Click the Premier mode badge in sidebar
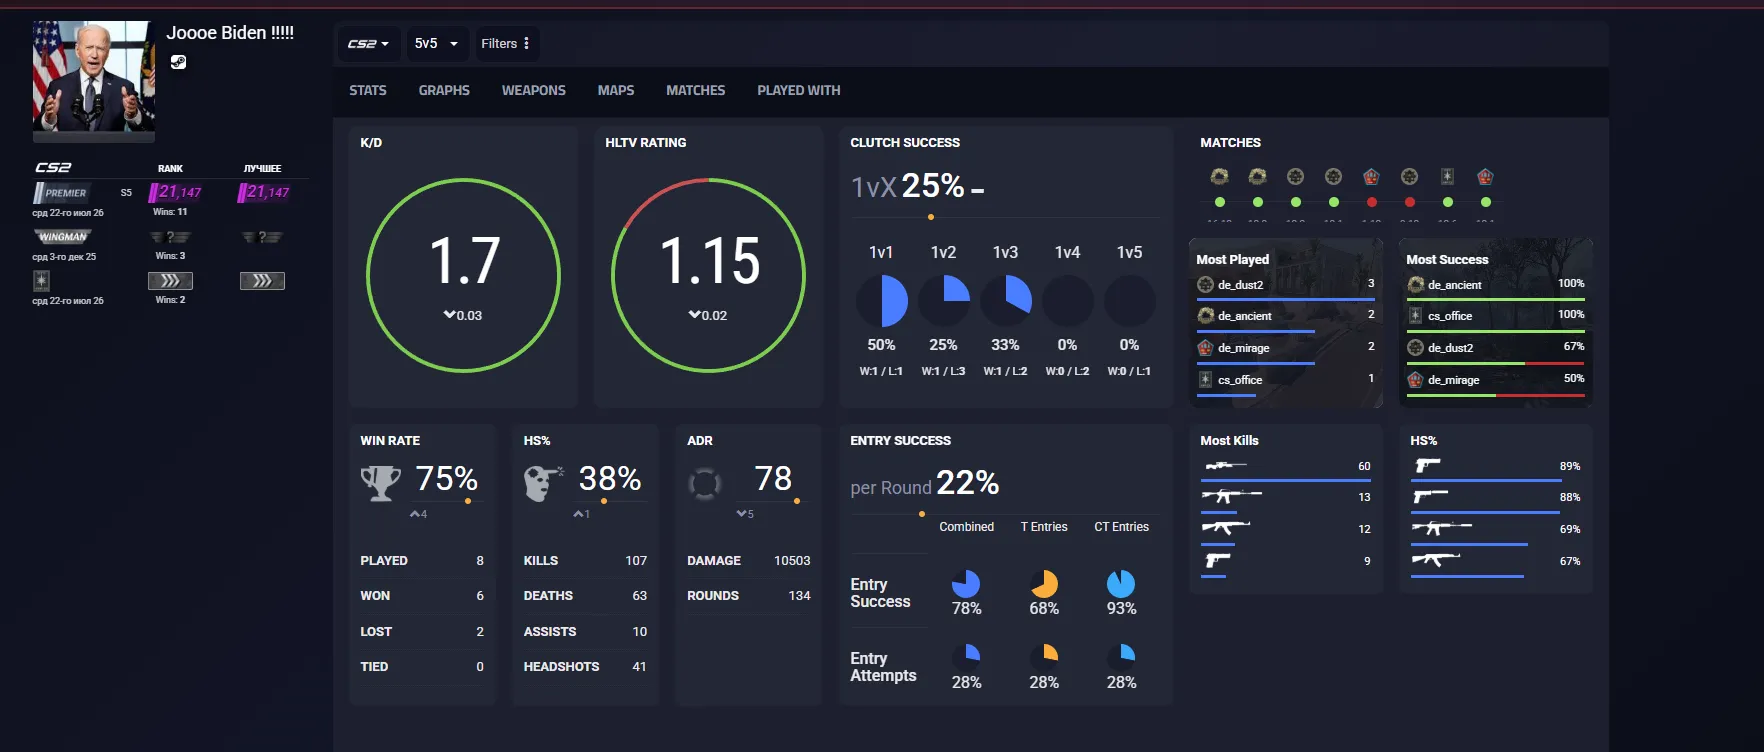 62,192
